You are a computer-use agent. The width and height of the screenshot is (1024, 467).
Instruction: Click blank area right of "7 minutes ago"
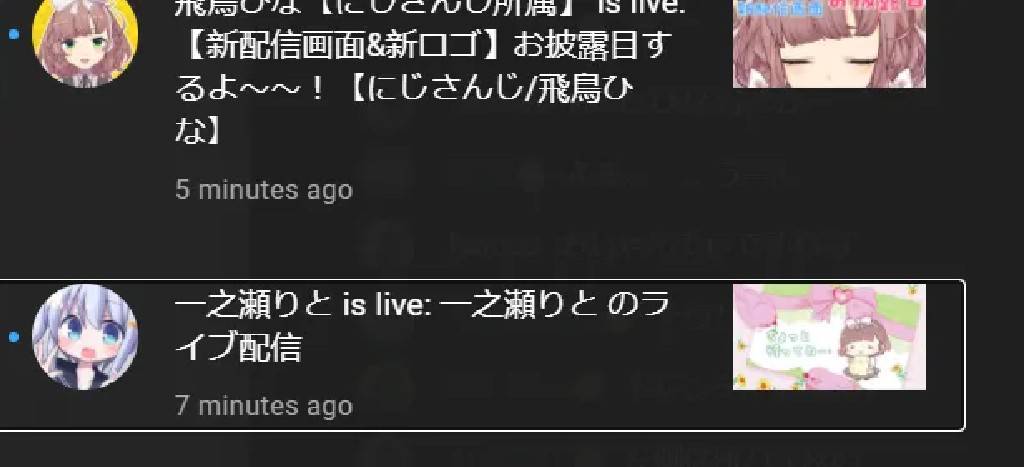522,406
